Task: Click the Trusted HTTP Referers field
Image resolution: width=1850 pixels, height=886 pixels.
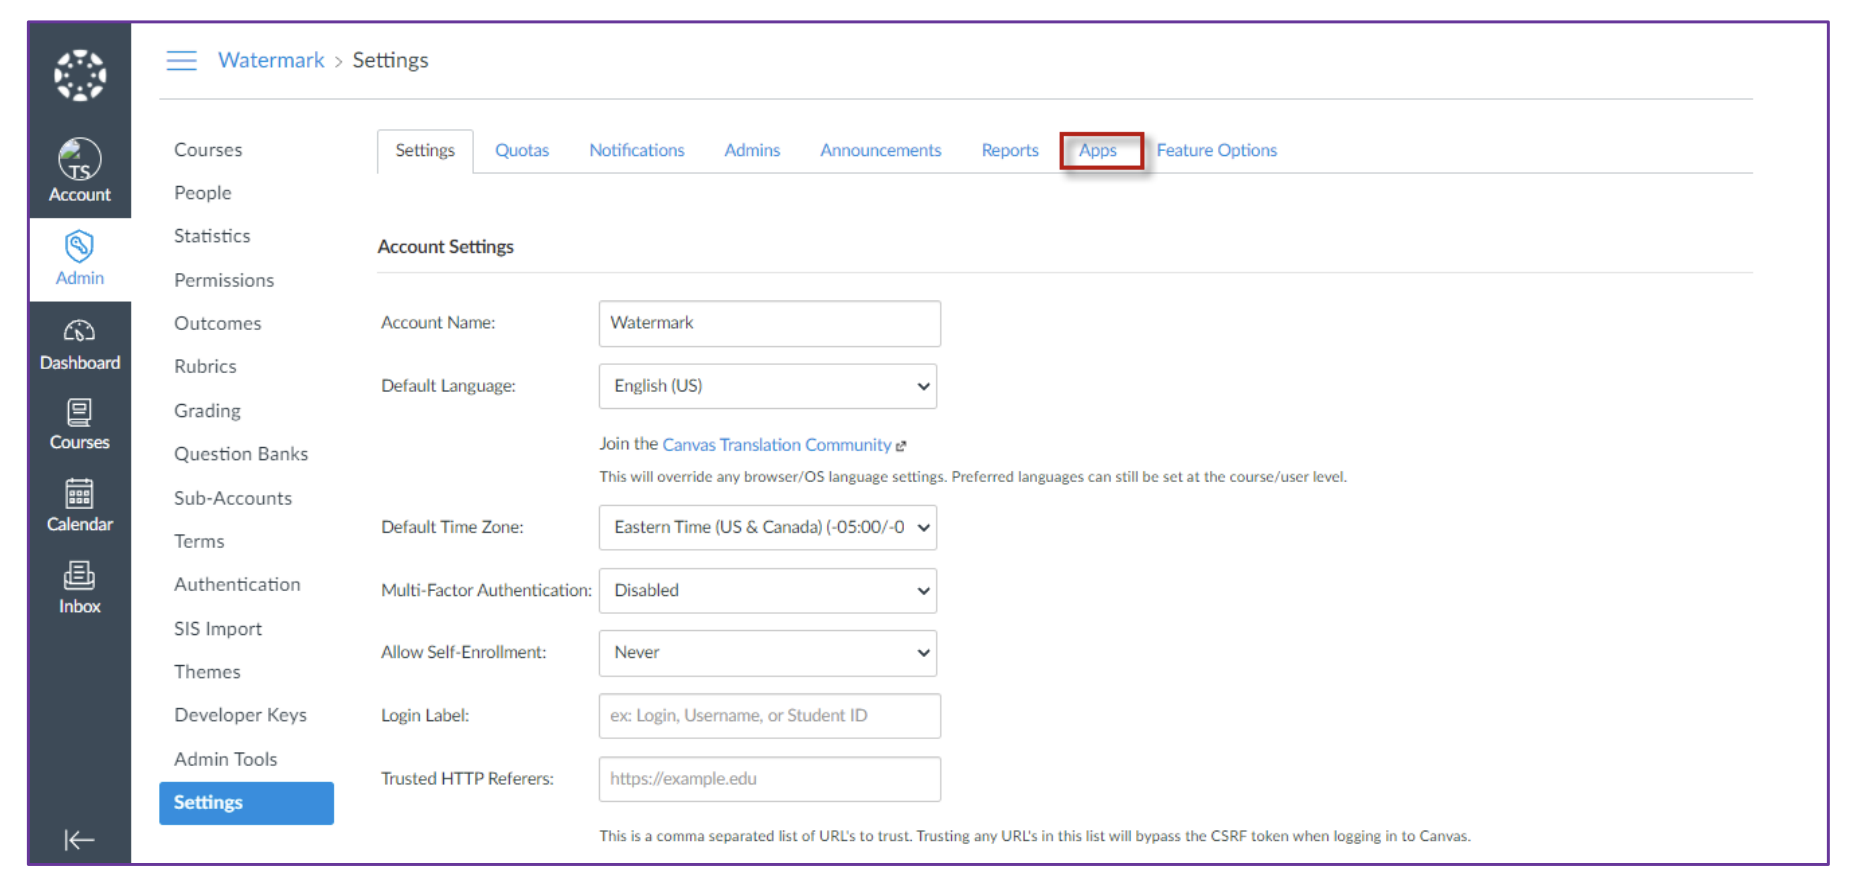Action: [770, 779]
